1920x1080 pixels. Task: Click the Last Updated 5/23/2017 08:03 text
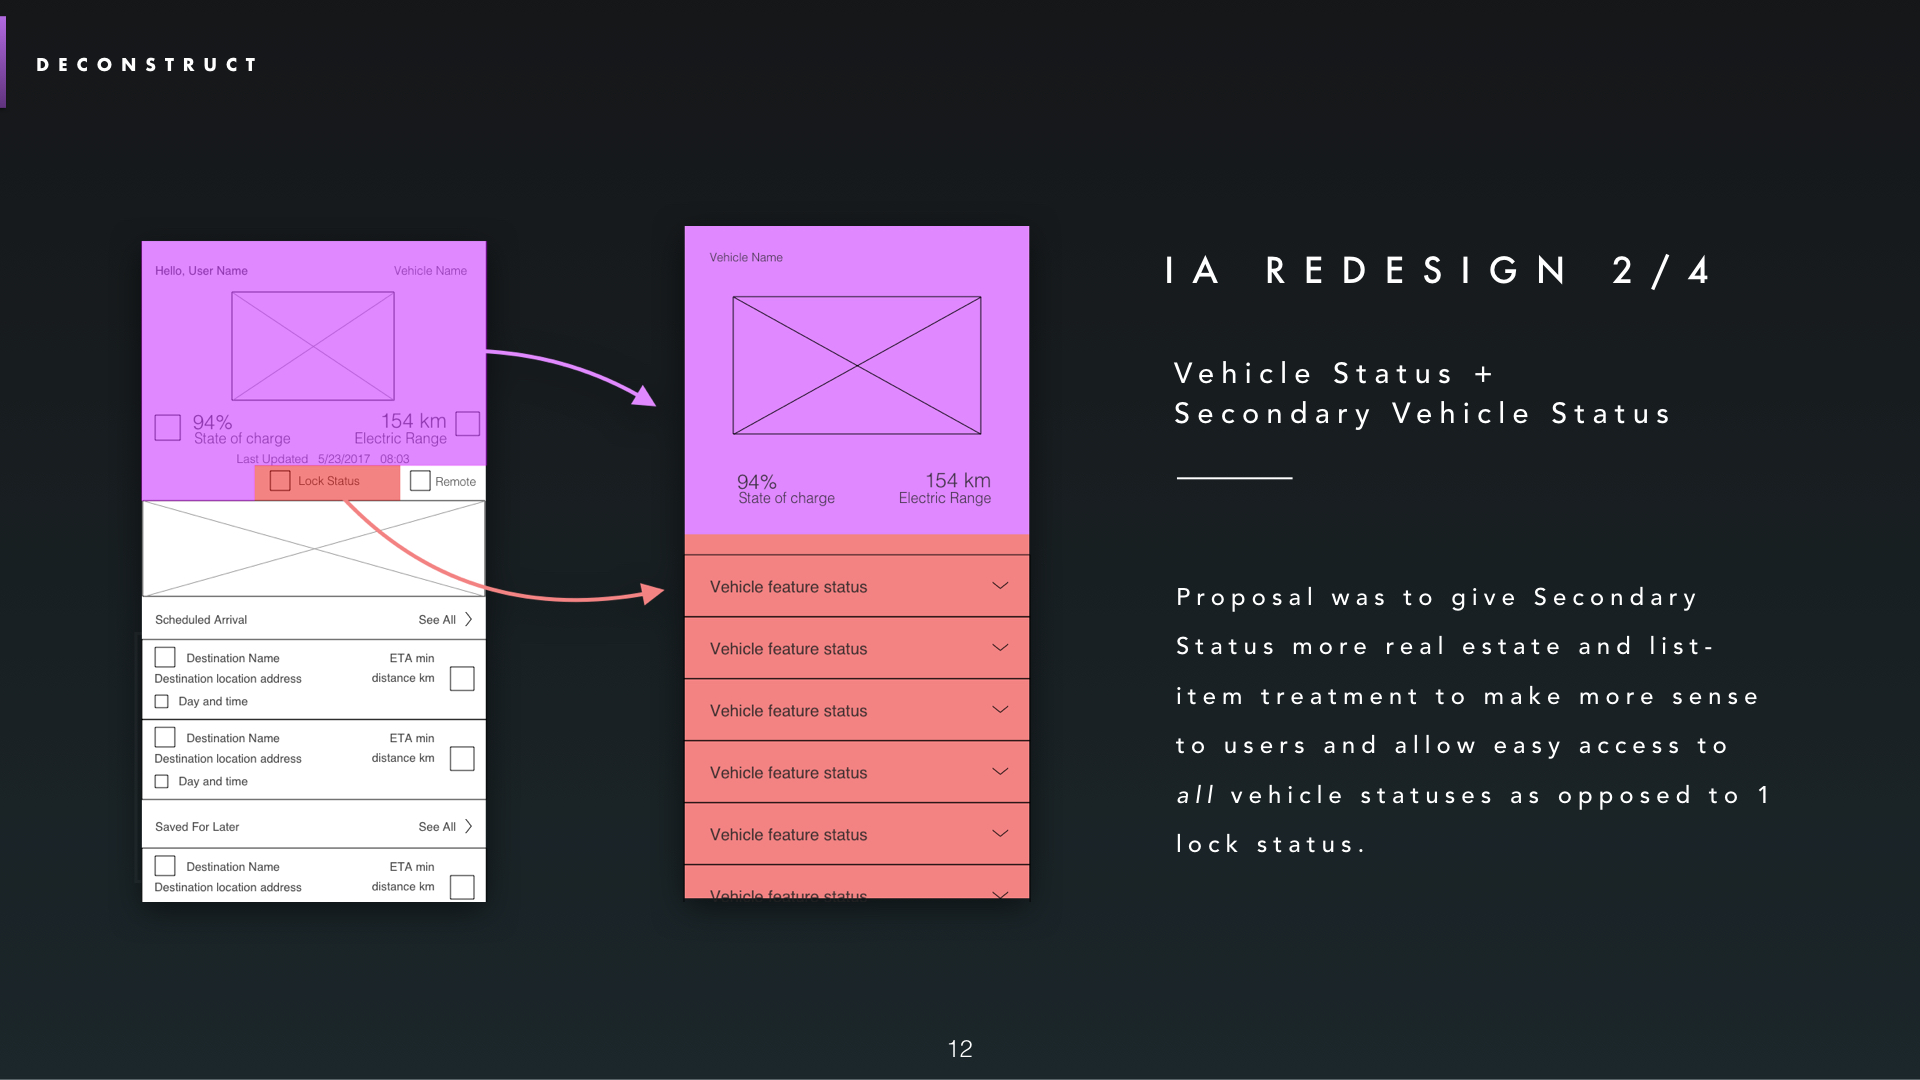coord(323,459)
